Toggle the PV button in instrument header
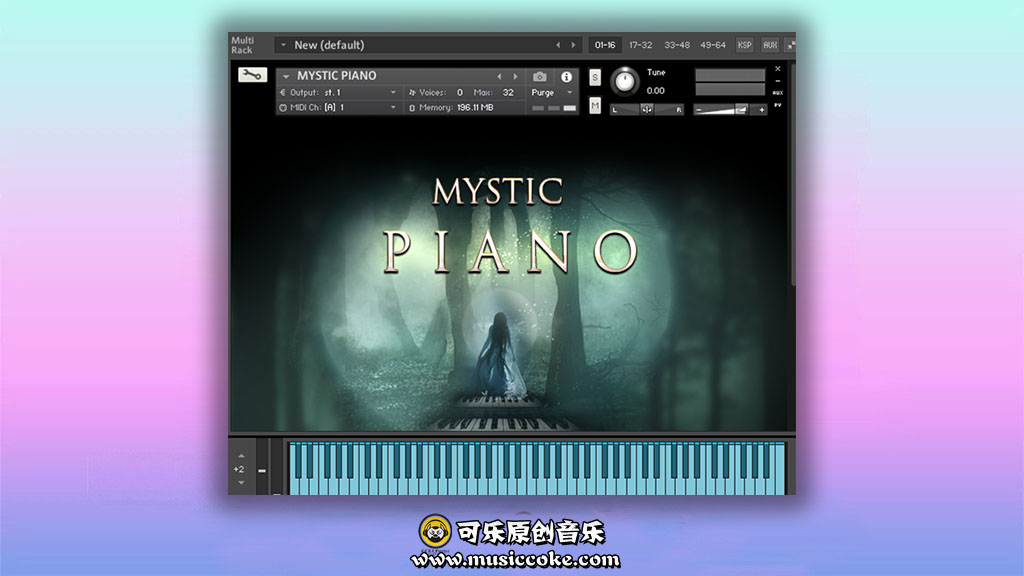This screenshot has height=576, width=1024. pyautogui.click(x=778, y=104)
